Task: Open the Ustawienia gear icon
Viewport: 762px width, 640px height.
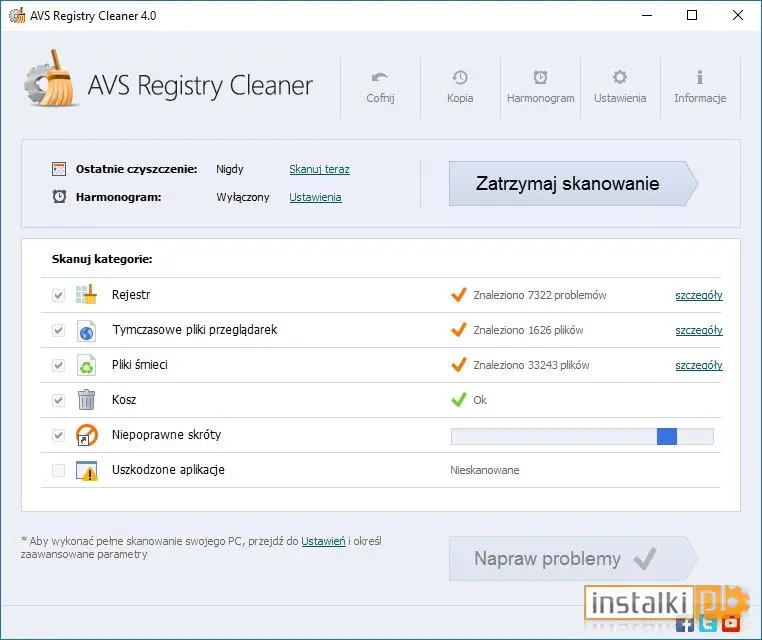Action: pos(620,77)
